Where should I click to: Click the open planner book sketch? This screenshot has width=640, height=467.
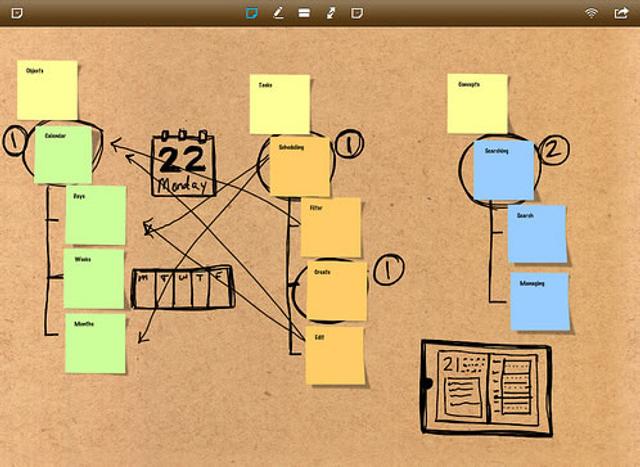(x=487, y=388)
